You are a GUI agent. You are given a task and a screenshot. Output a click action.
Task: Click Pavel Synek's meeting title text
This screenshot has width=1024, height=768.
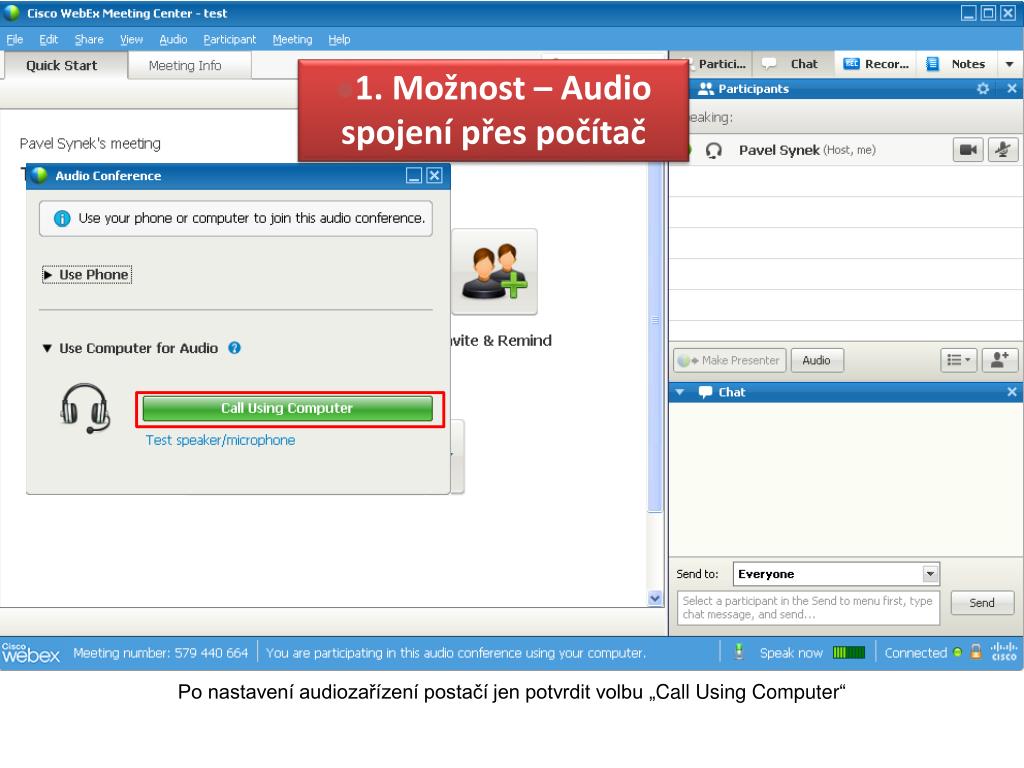90,144
